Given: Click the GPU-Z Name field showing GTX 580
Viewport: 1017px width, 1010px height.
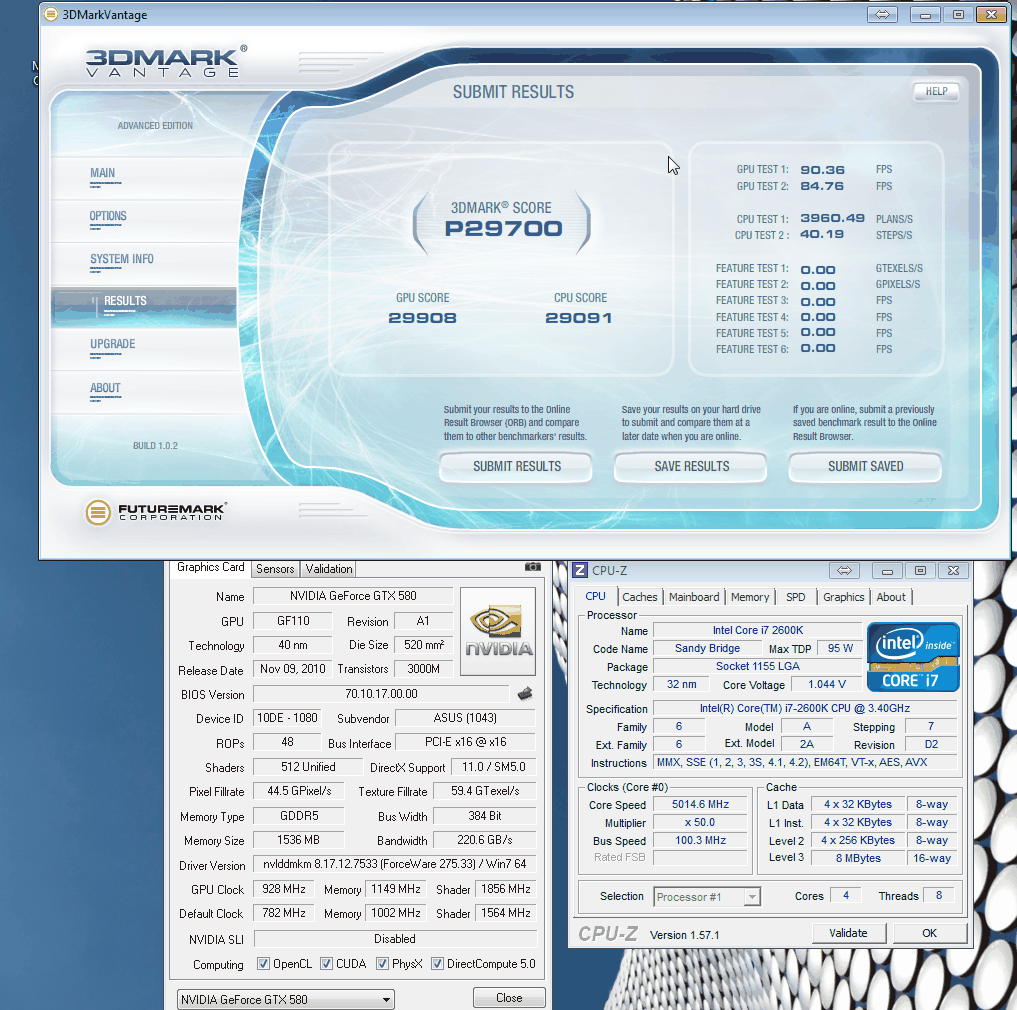Looking at the screenshot, I should (353, 595).
